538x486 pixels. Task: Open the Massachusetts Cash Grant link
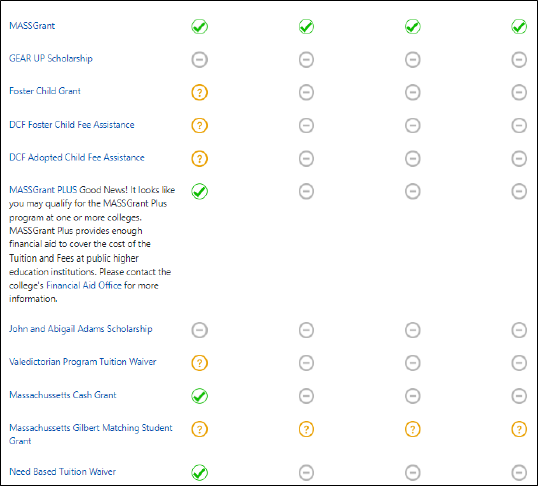[63, 395]
